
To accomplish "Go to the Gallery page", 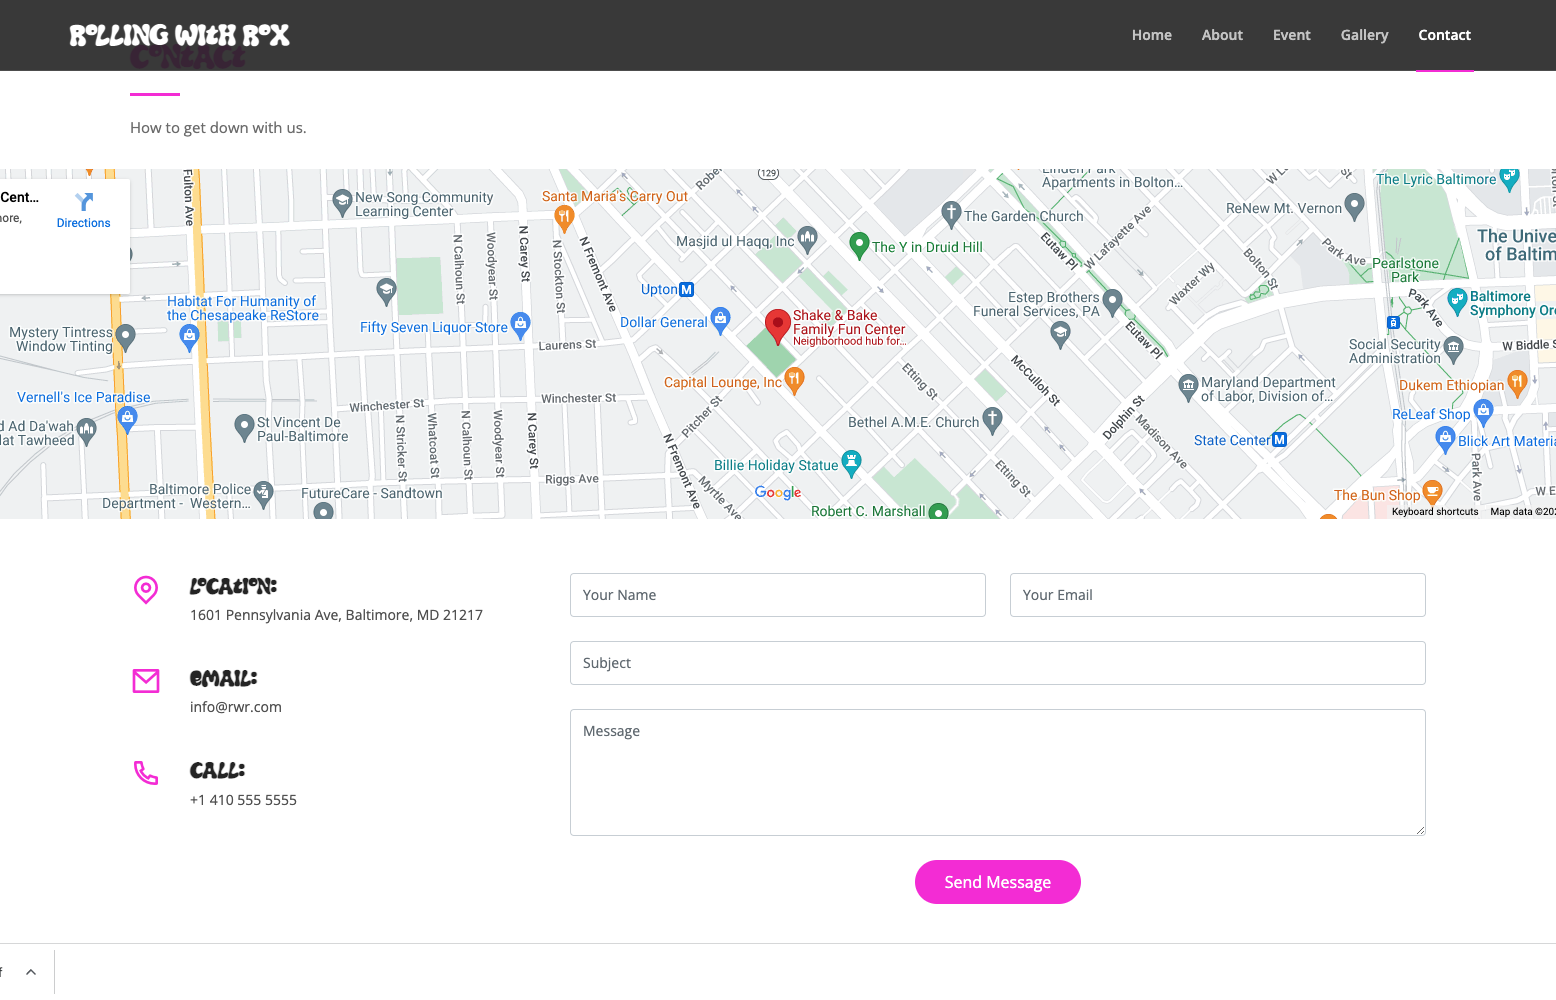I will coord(1364,35).
